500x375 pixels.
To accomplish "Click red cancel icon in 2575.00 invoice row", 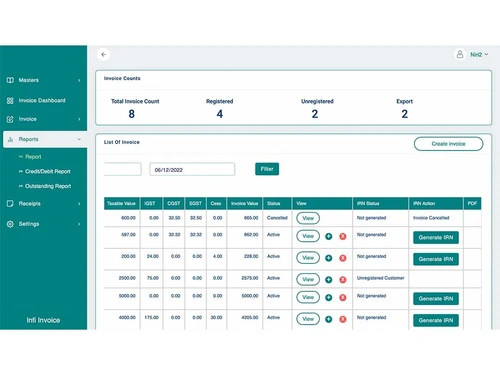I will coord(343,280).
